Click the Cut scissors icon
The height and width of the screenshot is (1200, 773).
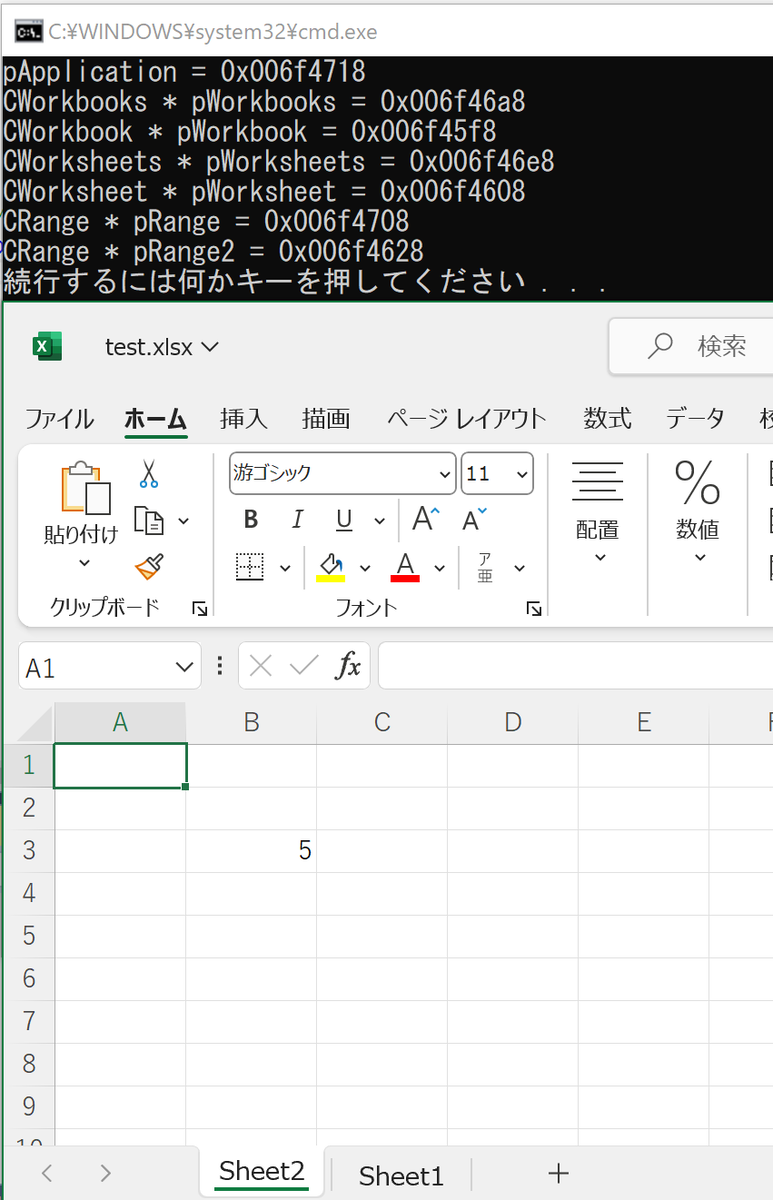click(149, 473)
